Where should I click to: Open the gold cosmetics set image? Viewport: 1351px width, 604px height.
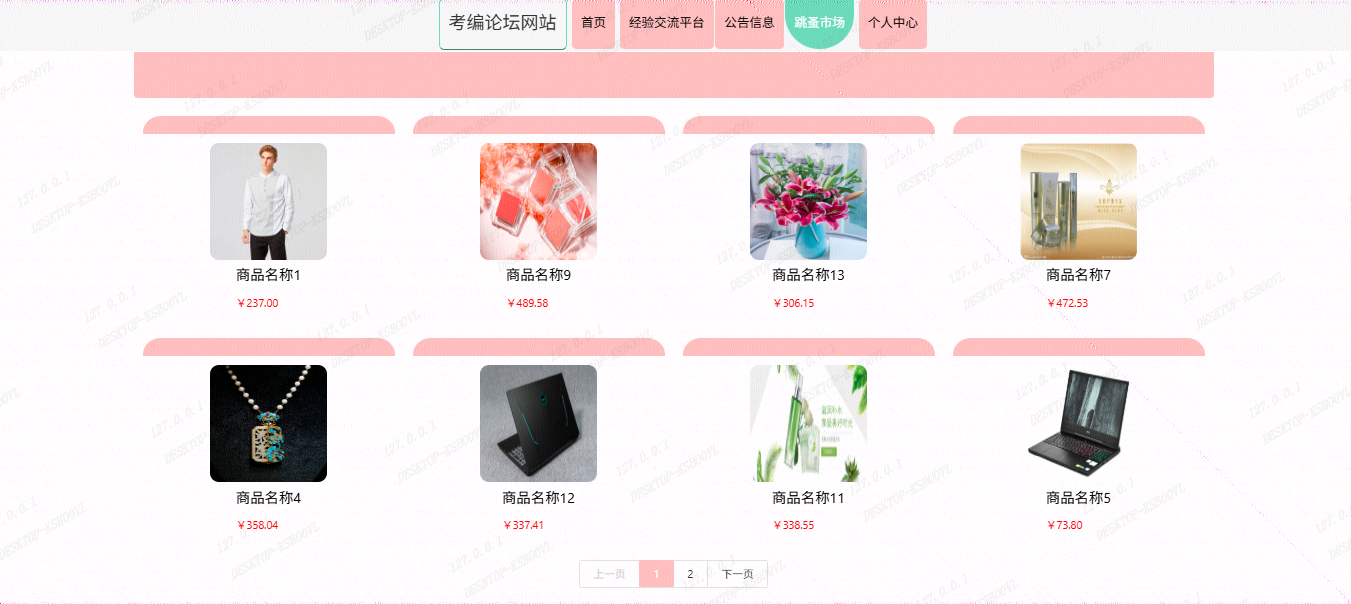1078,201
